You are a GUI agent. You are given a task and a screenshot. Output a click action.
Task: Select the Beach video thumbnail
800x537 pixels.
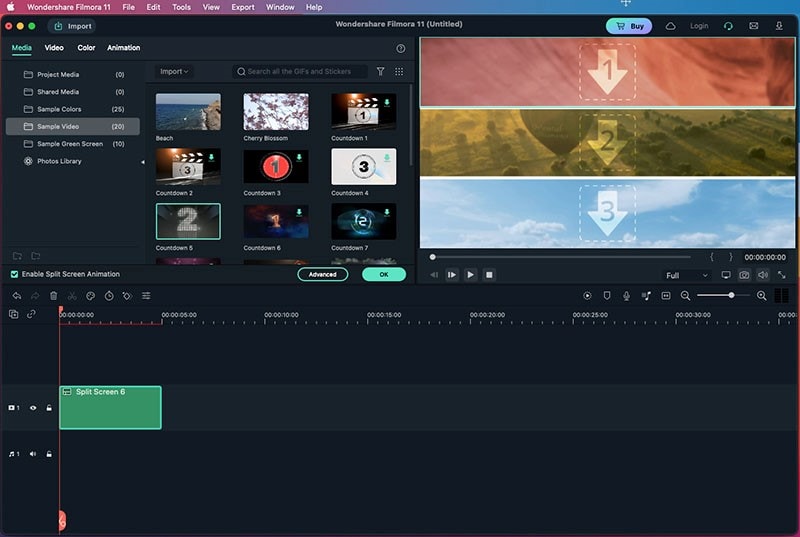click(188, 112)
